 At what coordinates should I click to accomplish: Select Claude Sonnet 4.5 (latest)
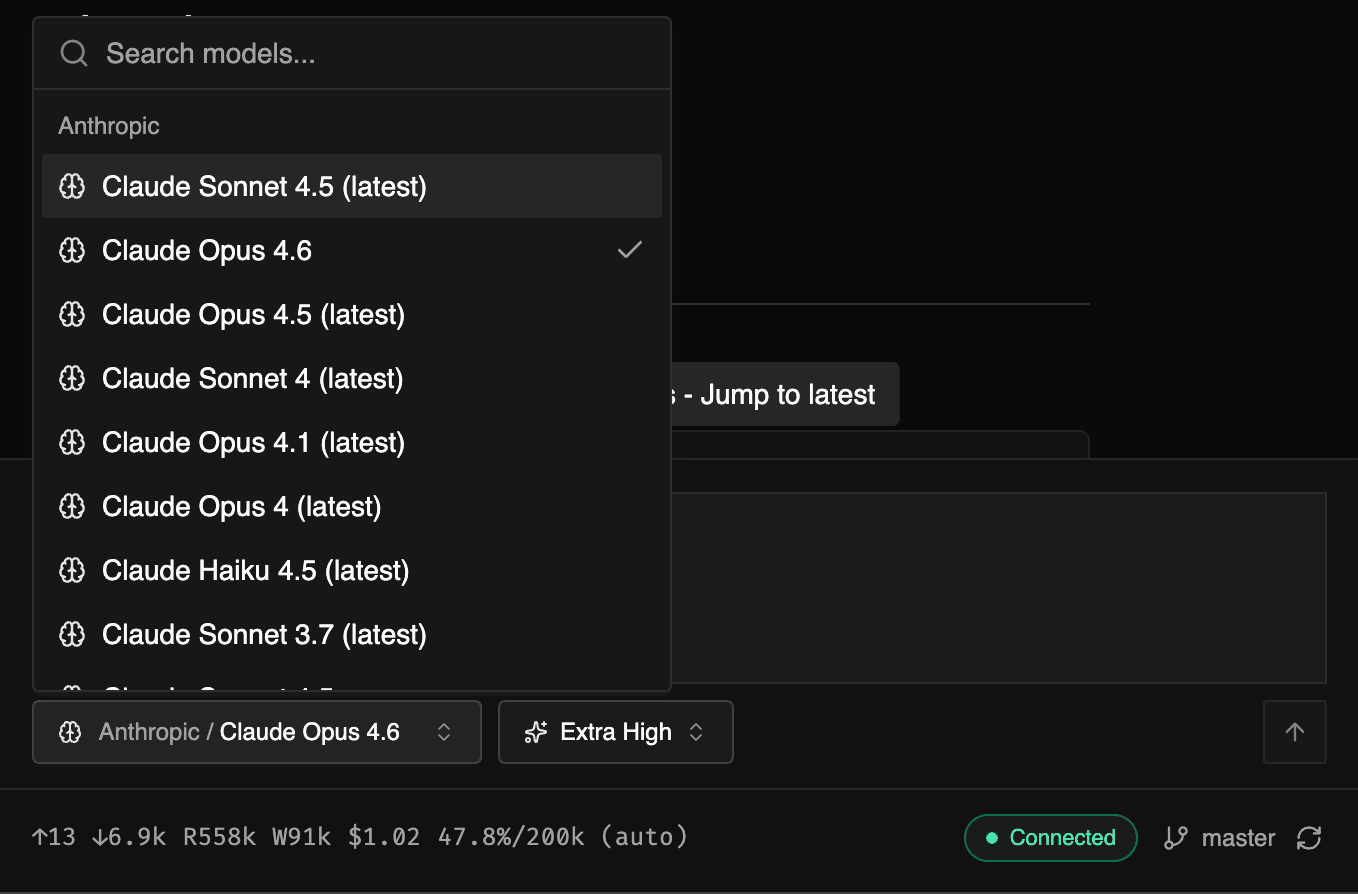264,187
